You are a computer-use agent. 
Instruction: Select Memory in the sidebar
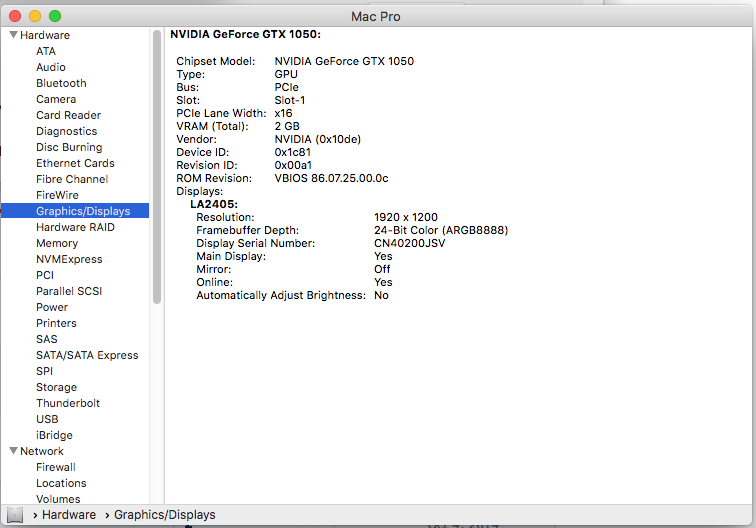coord(57,243)
